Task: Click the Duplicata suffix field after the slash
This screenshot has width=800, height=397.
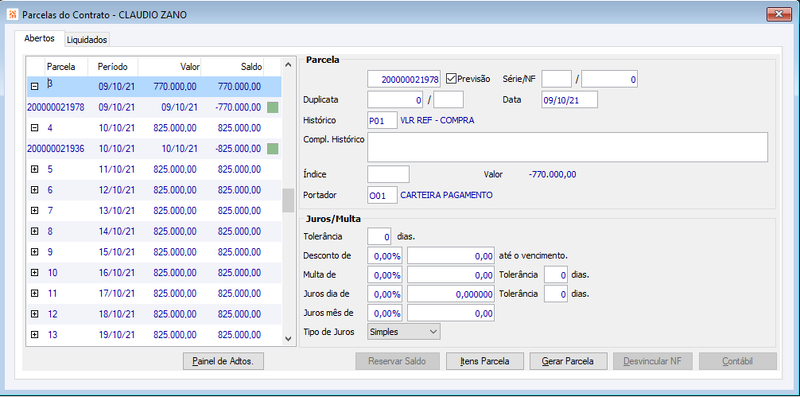Action: pos(448,100)
